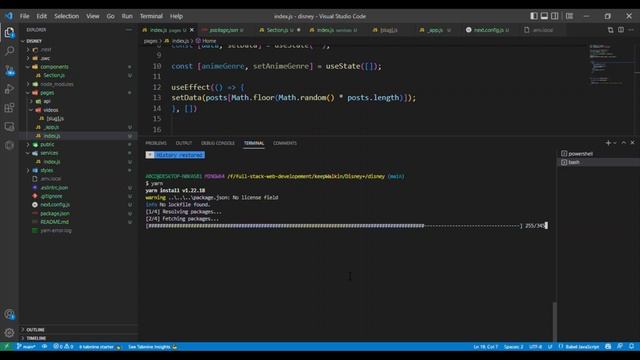Image resolution: width=640 pixels, height=360 pixels.
Task: Click the feedback icon in status bar
Action: click(620, 347)
